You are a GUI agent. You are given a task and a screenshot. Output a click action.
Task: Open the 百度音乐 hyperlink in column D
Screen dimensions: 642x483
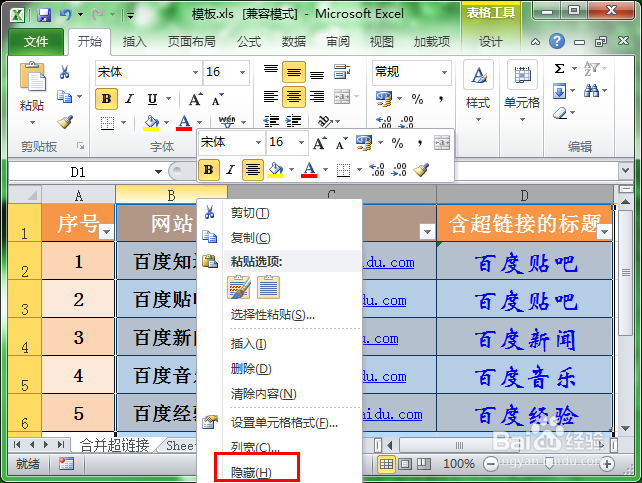(x=526, y=377)
